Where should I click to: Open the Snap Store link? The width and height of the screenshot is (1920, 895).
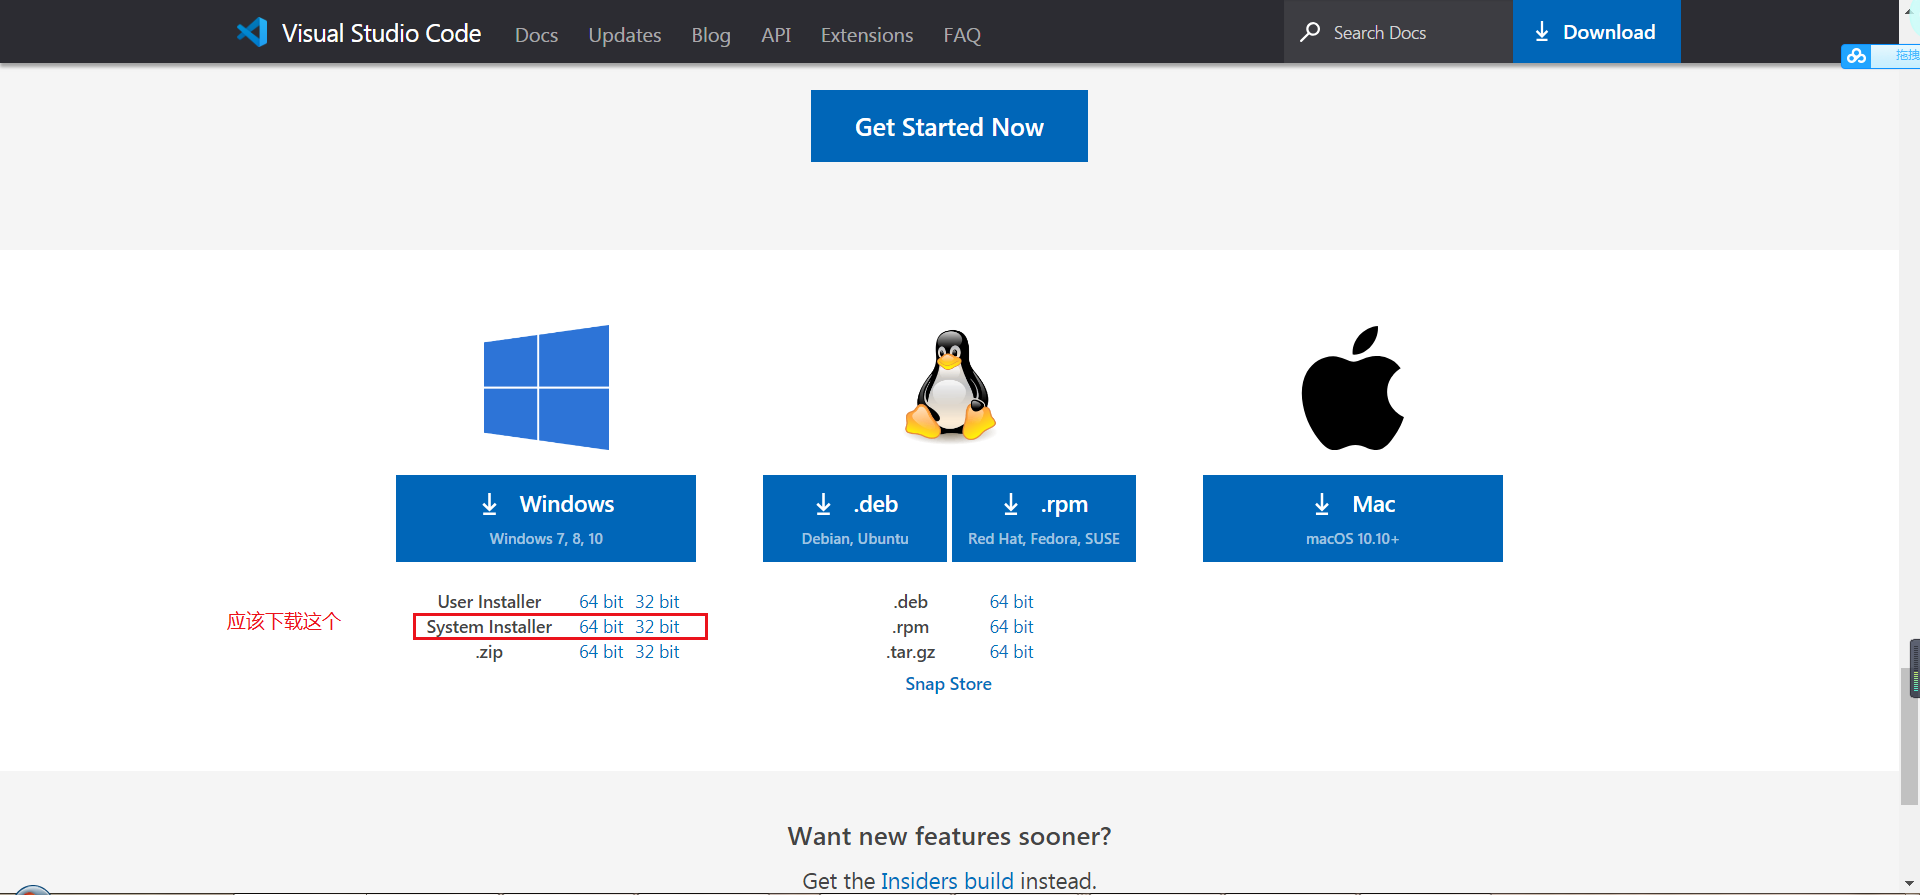(948, 684)
